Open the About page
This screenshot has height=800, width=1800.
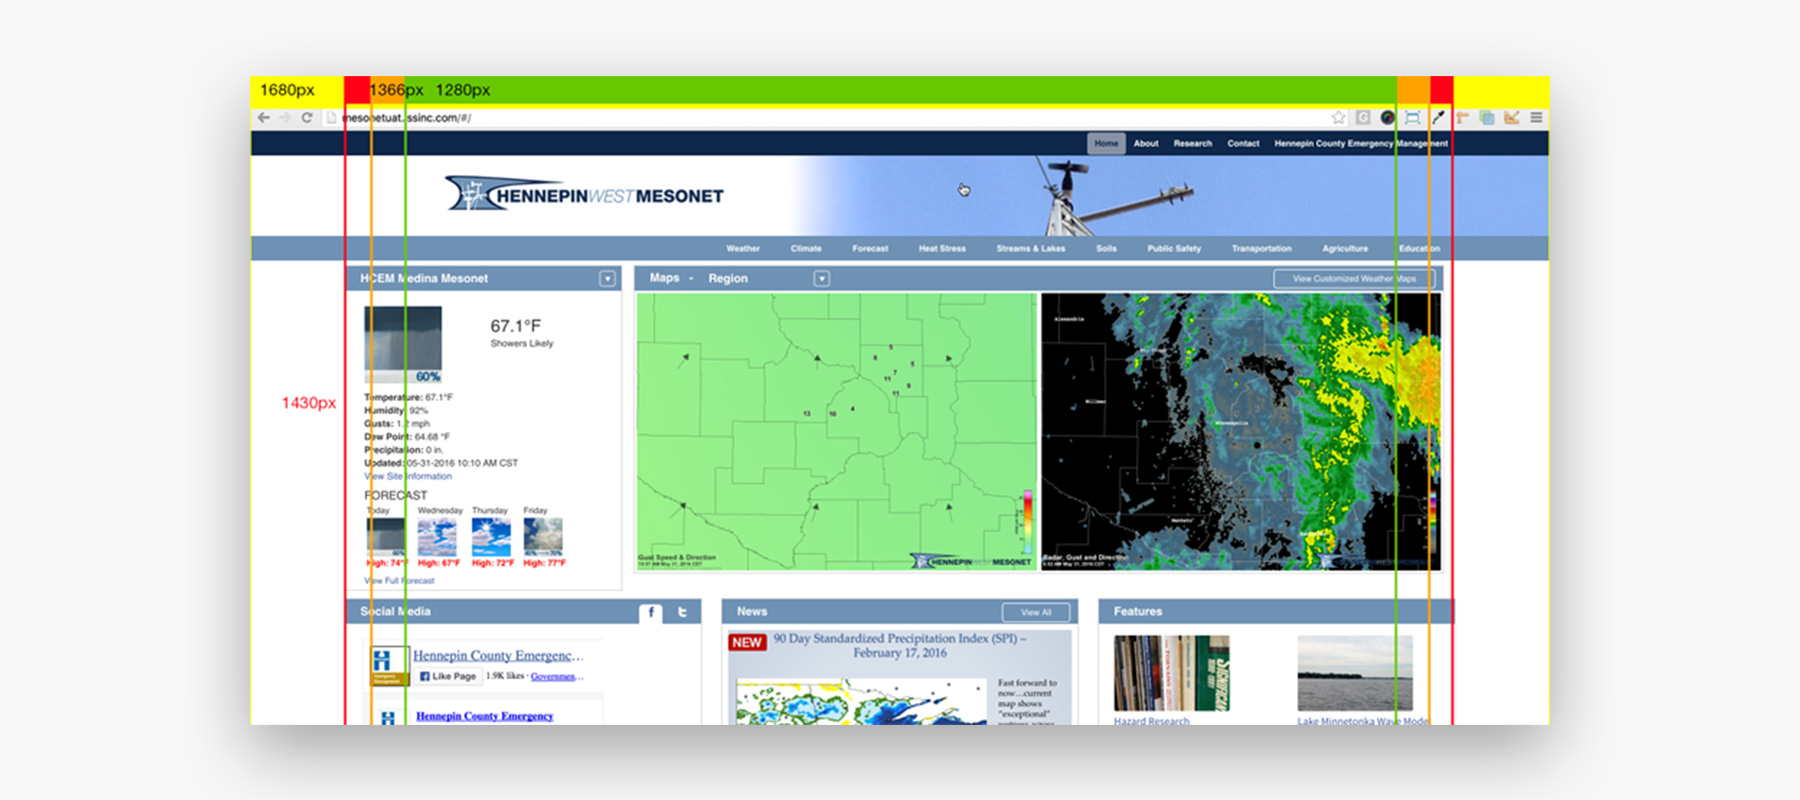coord(1146,144)
